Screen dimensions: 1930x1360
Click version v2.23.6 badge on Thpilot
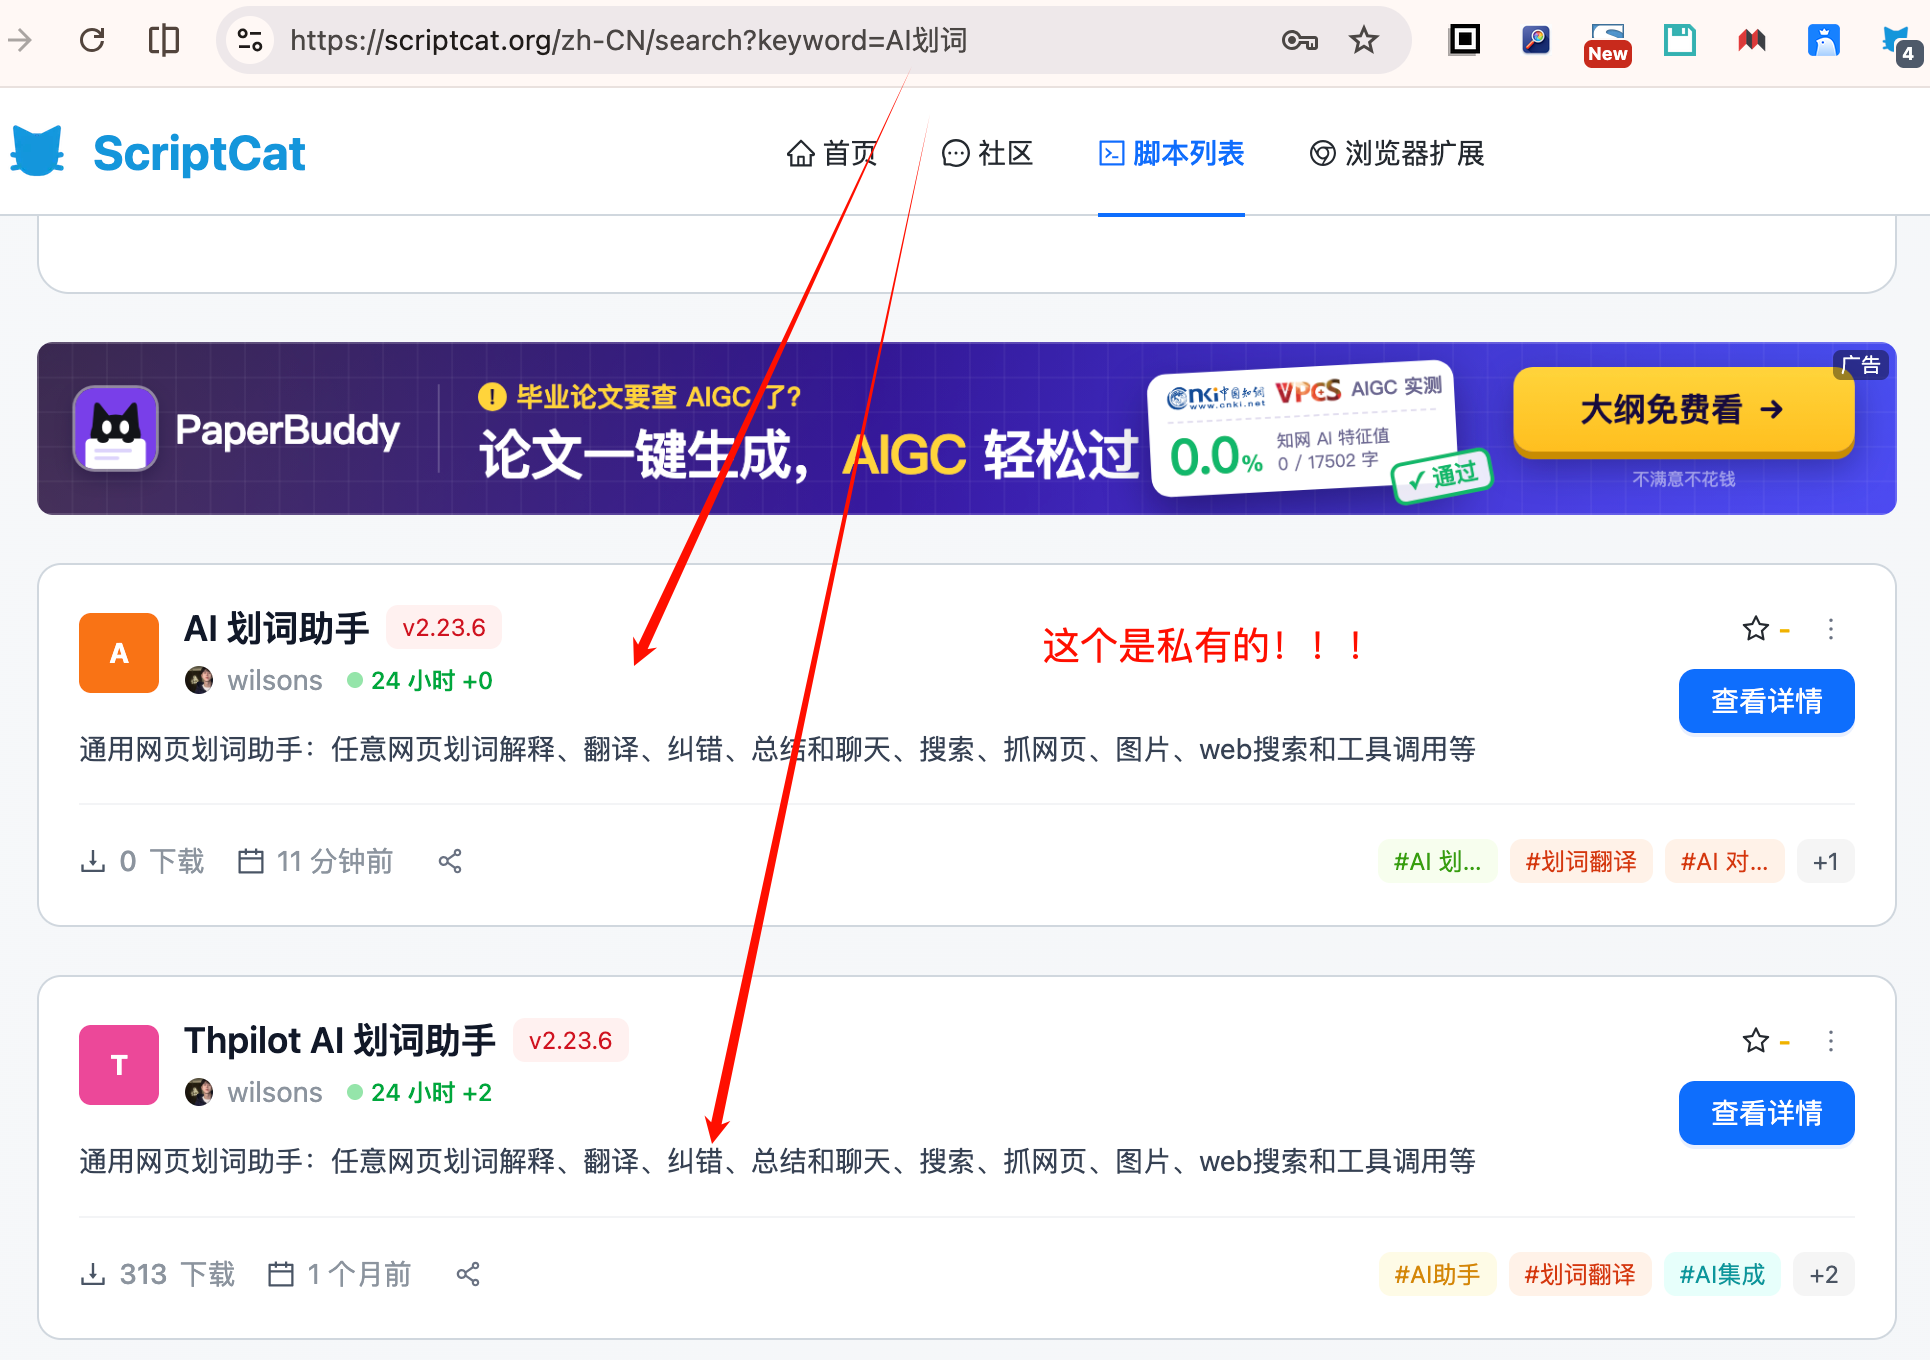[570, 1040]
